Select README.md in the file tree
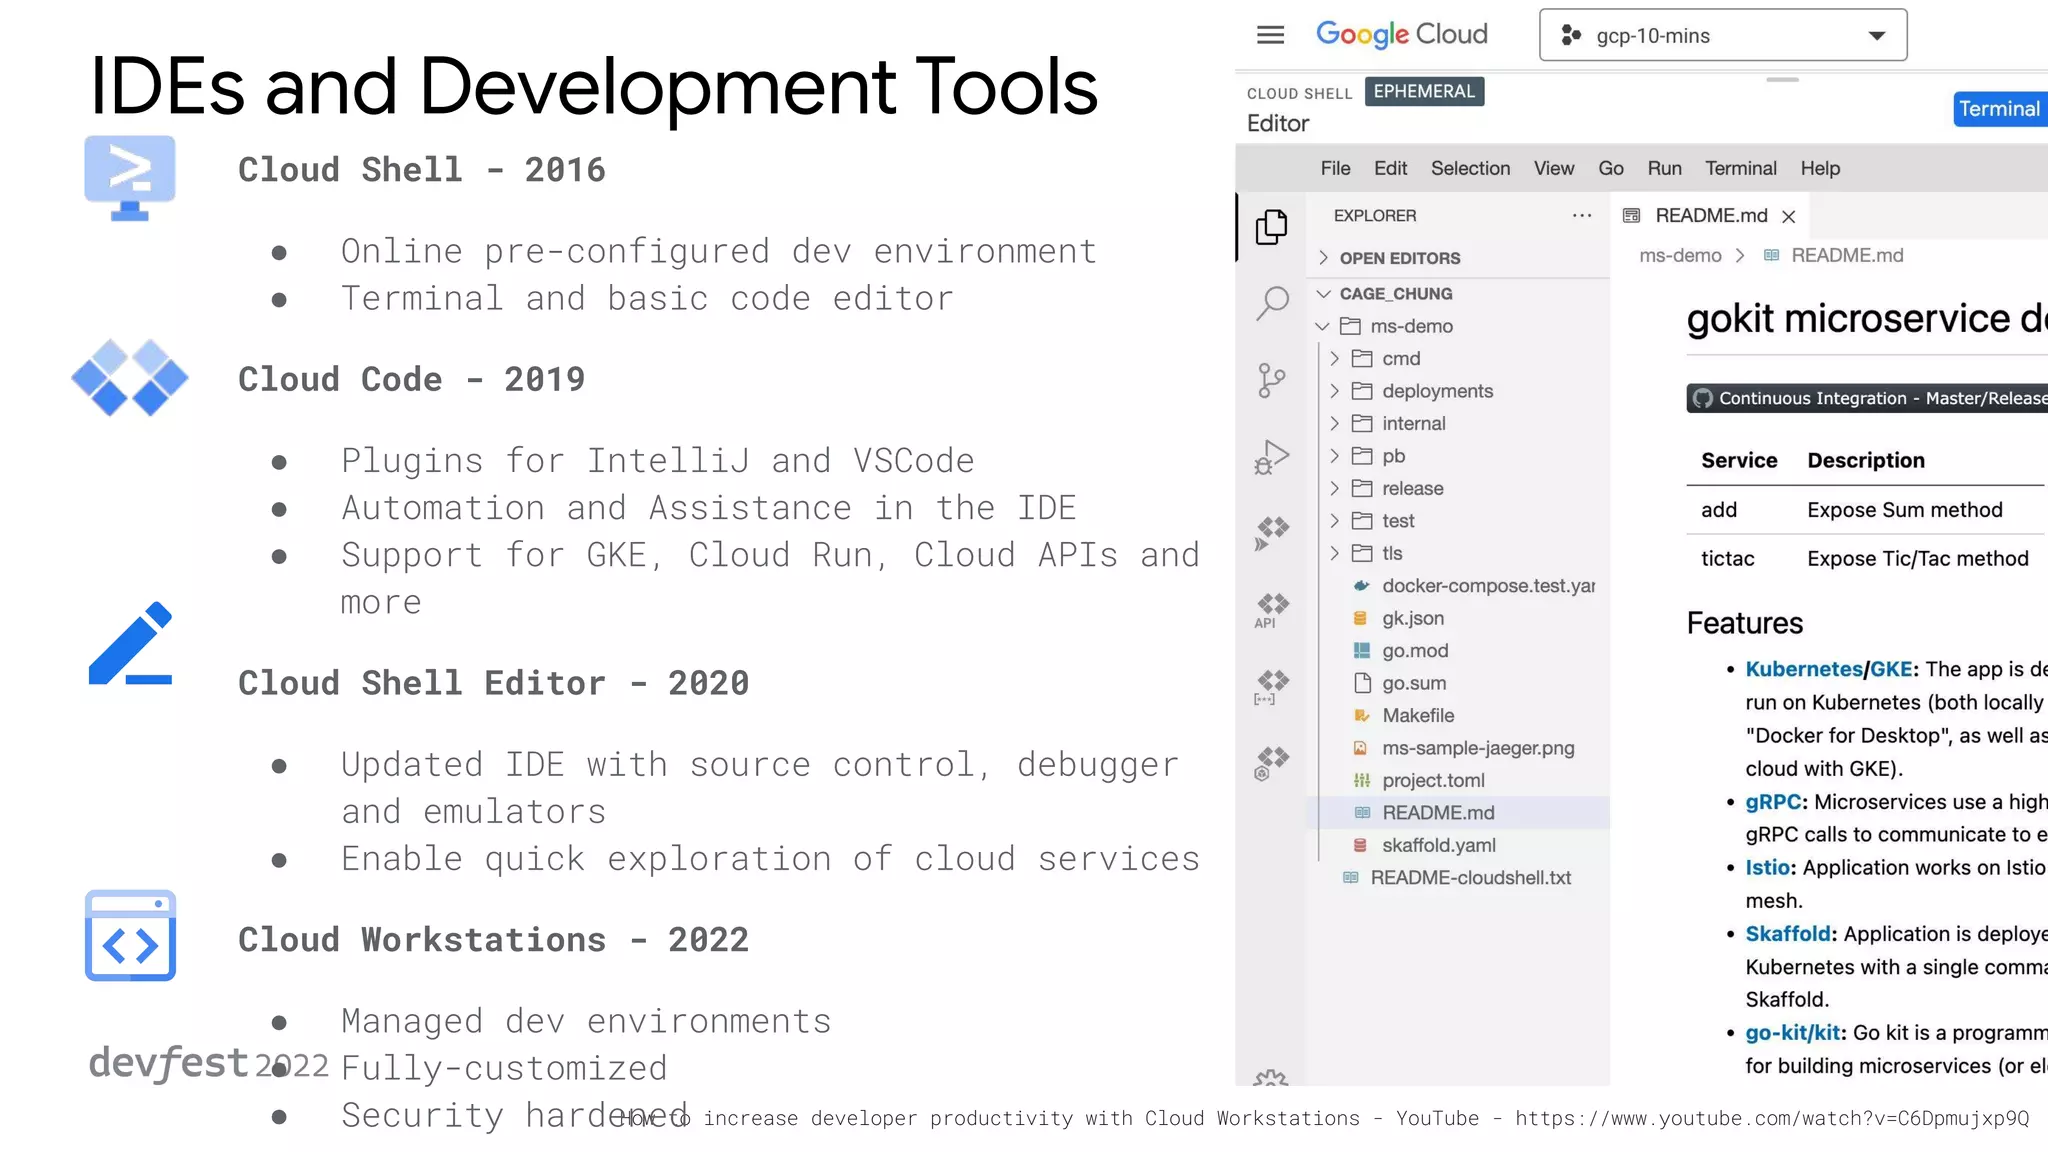This screenshot has height=1152, width=2048. pyautogui.click(x=1458, y=813)
